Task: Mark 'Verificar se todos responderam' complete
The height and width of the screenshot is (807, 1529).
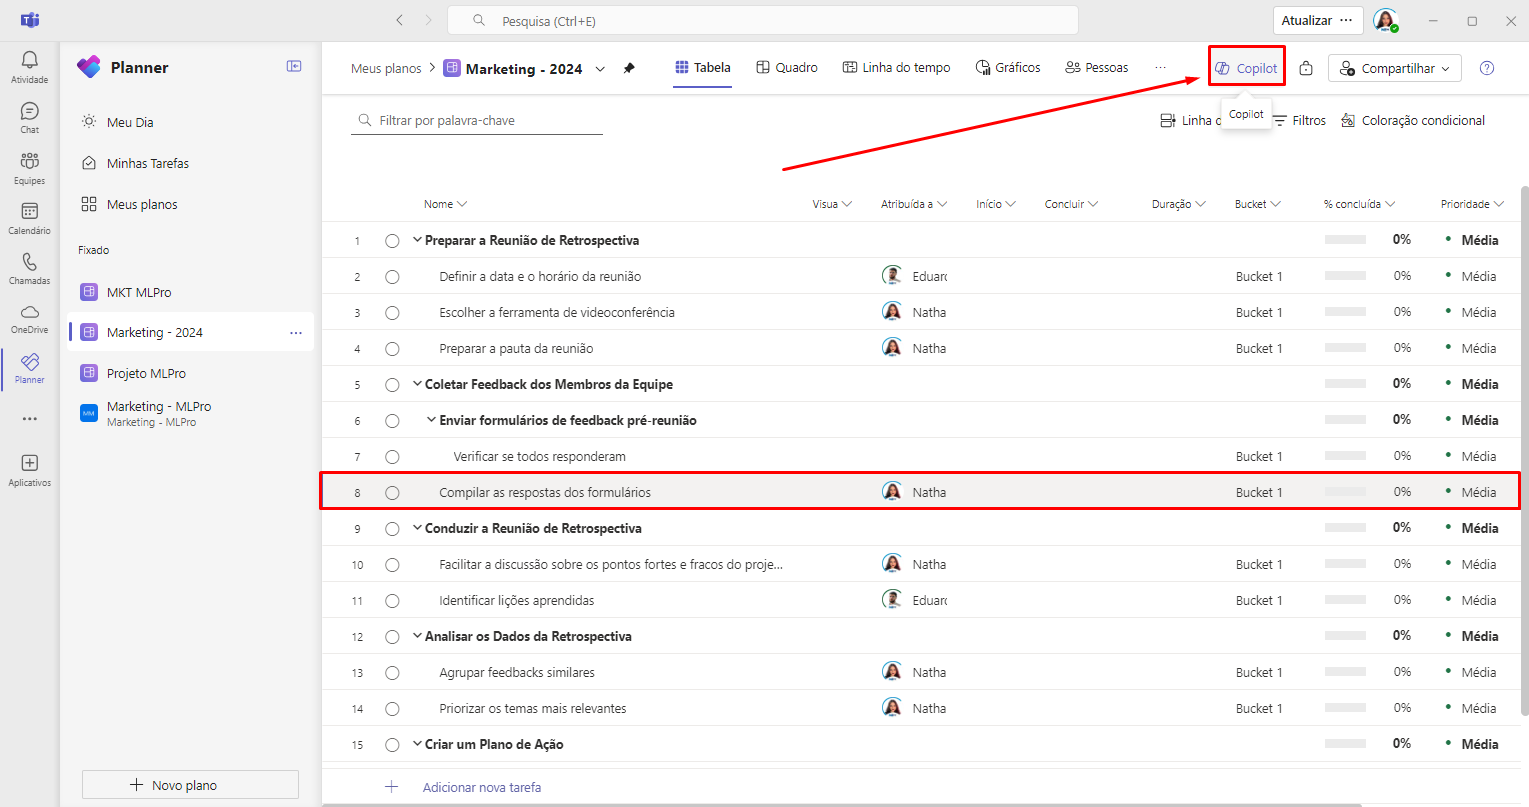Action: (x=392, y=457)
